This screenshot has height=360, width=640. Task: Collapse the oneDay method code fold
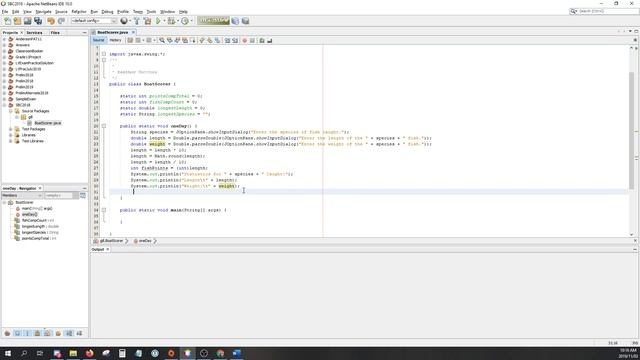point(104,126)
